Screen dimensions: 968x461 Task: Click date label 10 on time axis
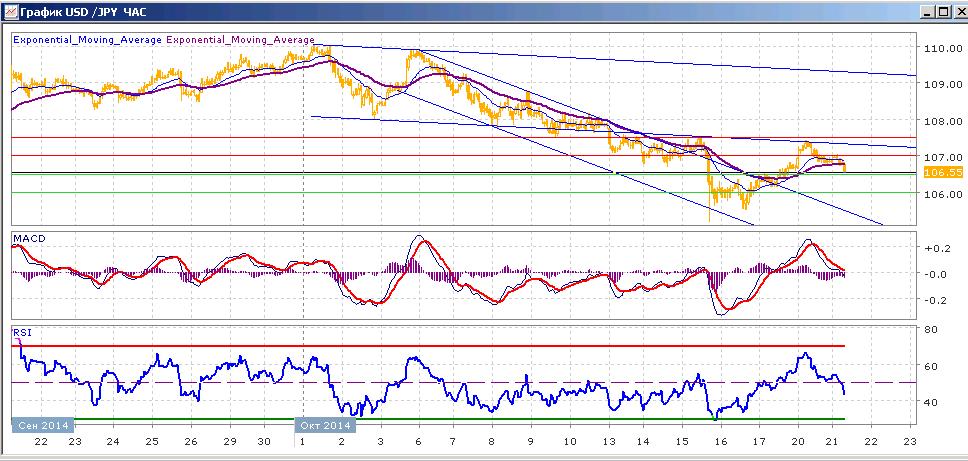[569, 442]
